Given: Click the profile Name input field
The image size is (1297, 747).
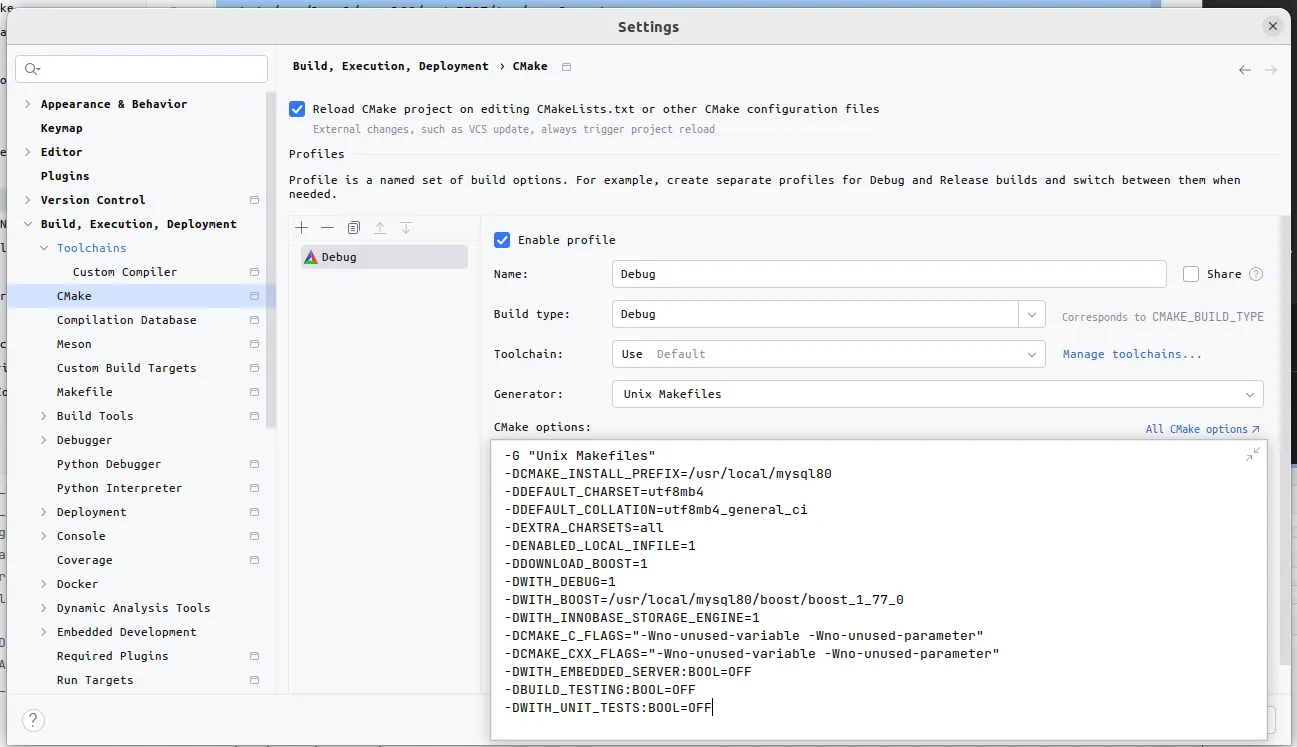Looking at the screenshot, I should click(889, 274).
